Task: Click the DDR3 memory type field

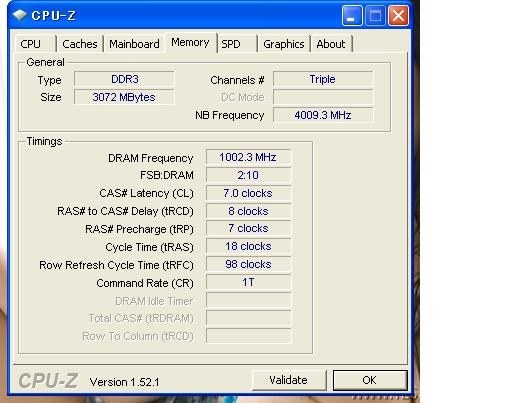Action: pyautogui.click(x=124, y=79)
